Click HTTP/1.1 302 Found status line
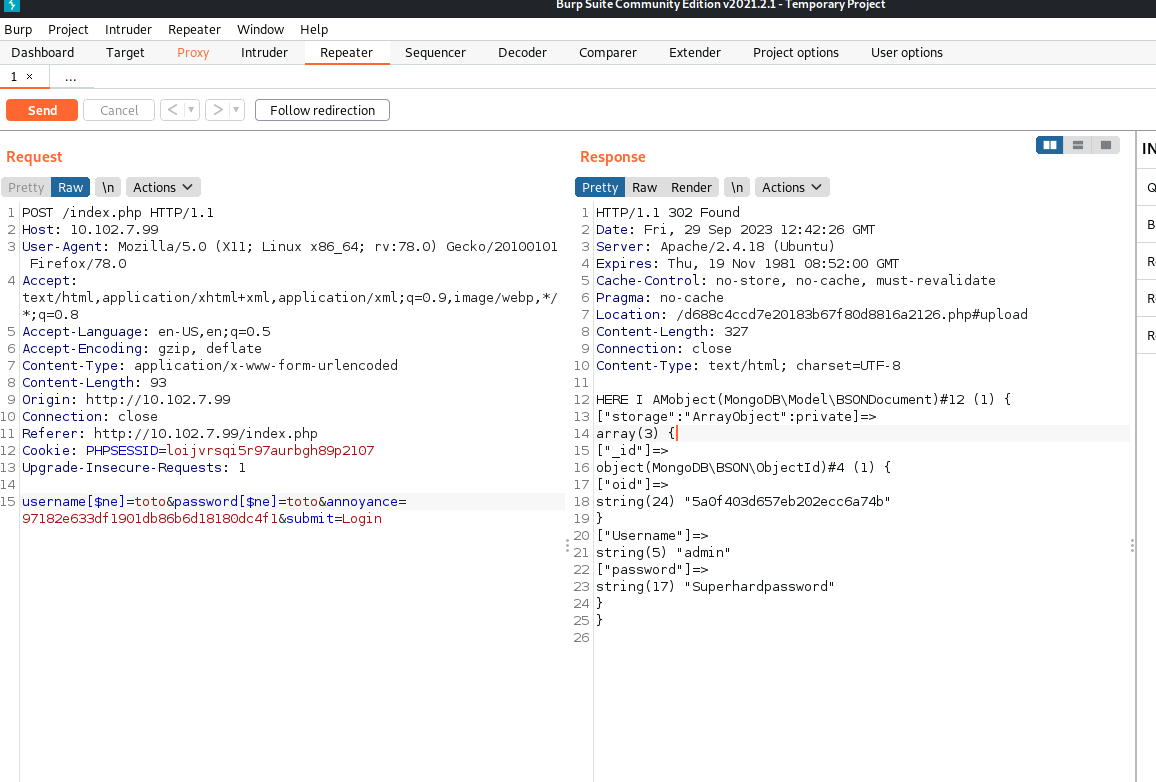 pos(667,213)
